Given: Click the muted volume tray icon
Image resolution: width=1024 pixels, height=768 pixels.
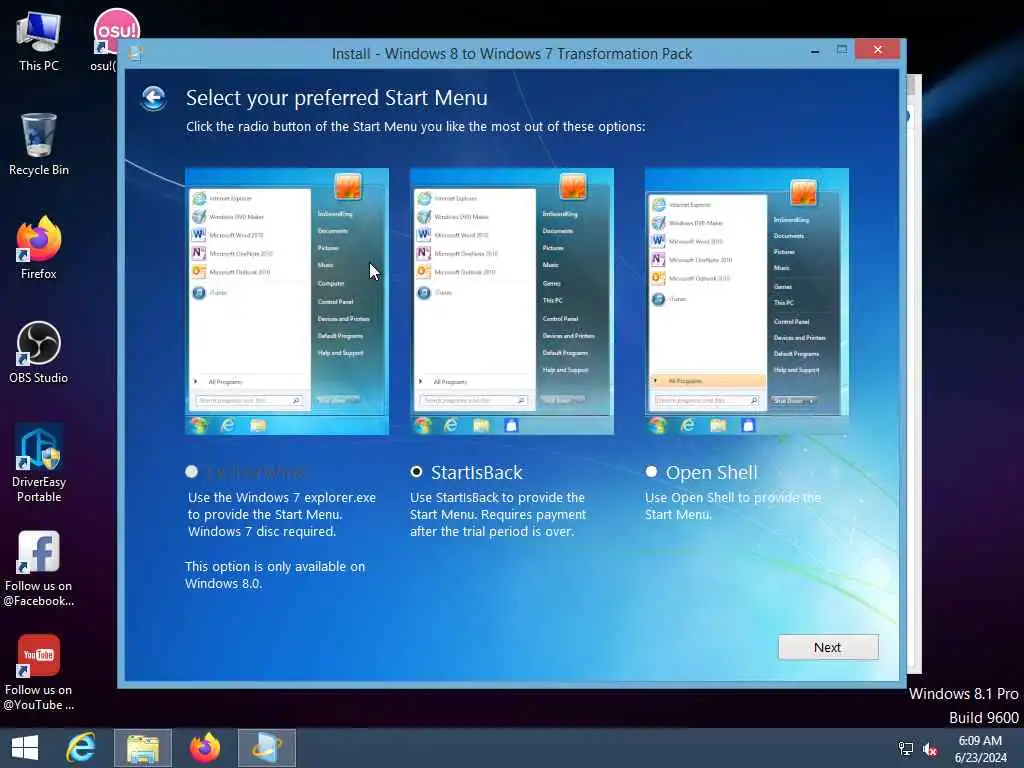Looking at the screenshot, I should click(x=930, y=749).
